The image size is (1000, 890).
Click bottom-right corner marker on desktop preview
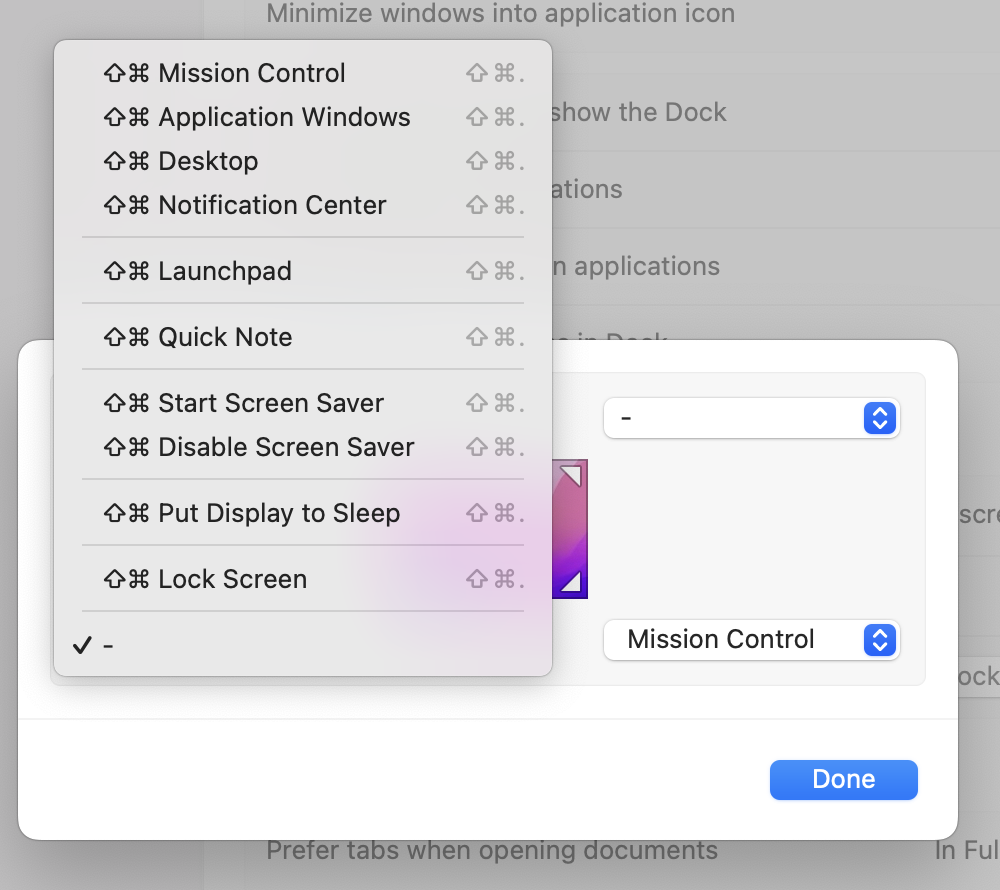click(572, 584)
